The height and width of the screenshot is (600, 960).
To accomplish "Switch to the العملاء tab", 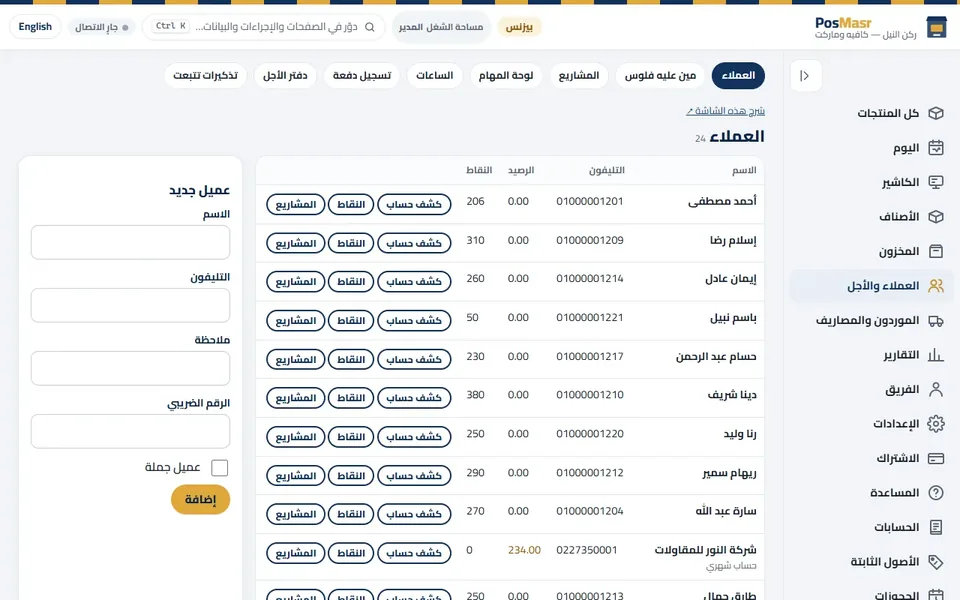I will [x=738, y=75].
